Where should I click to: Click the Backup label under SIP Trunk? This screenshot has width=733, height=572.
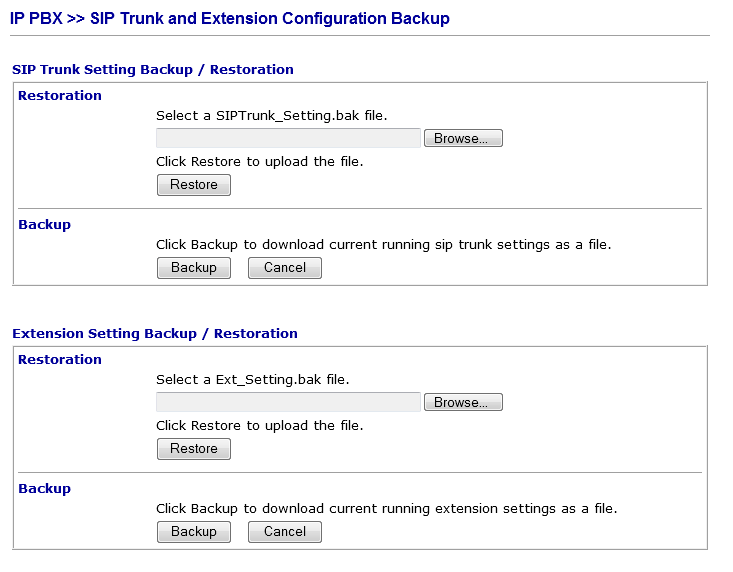pos(45,225)
